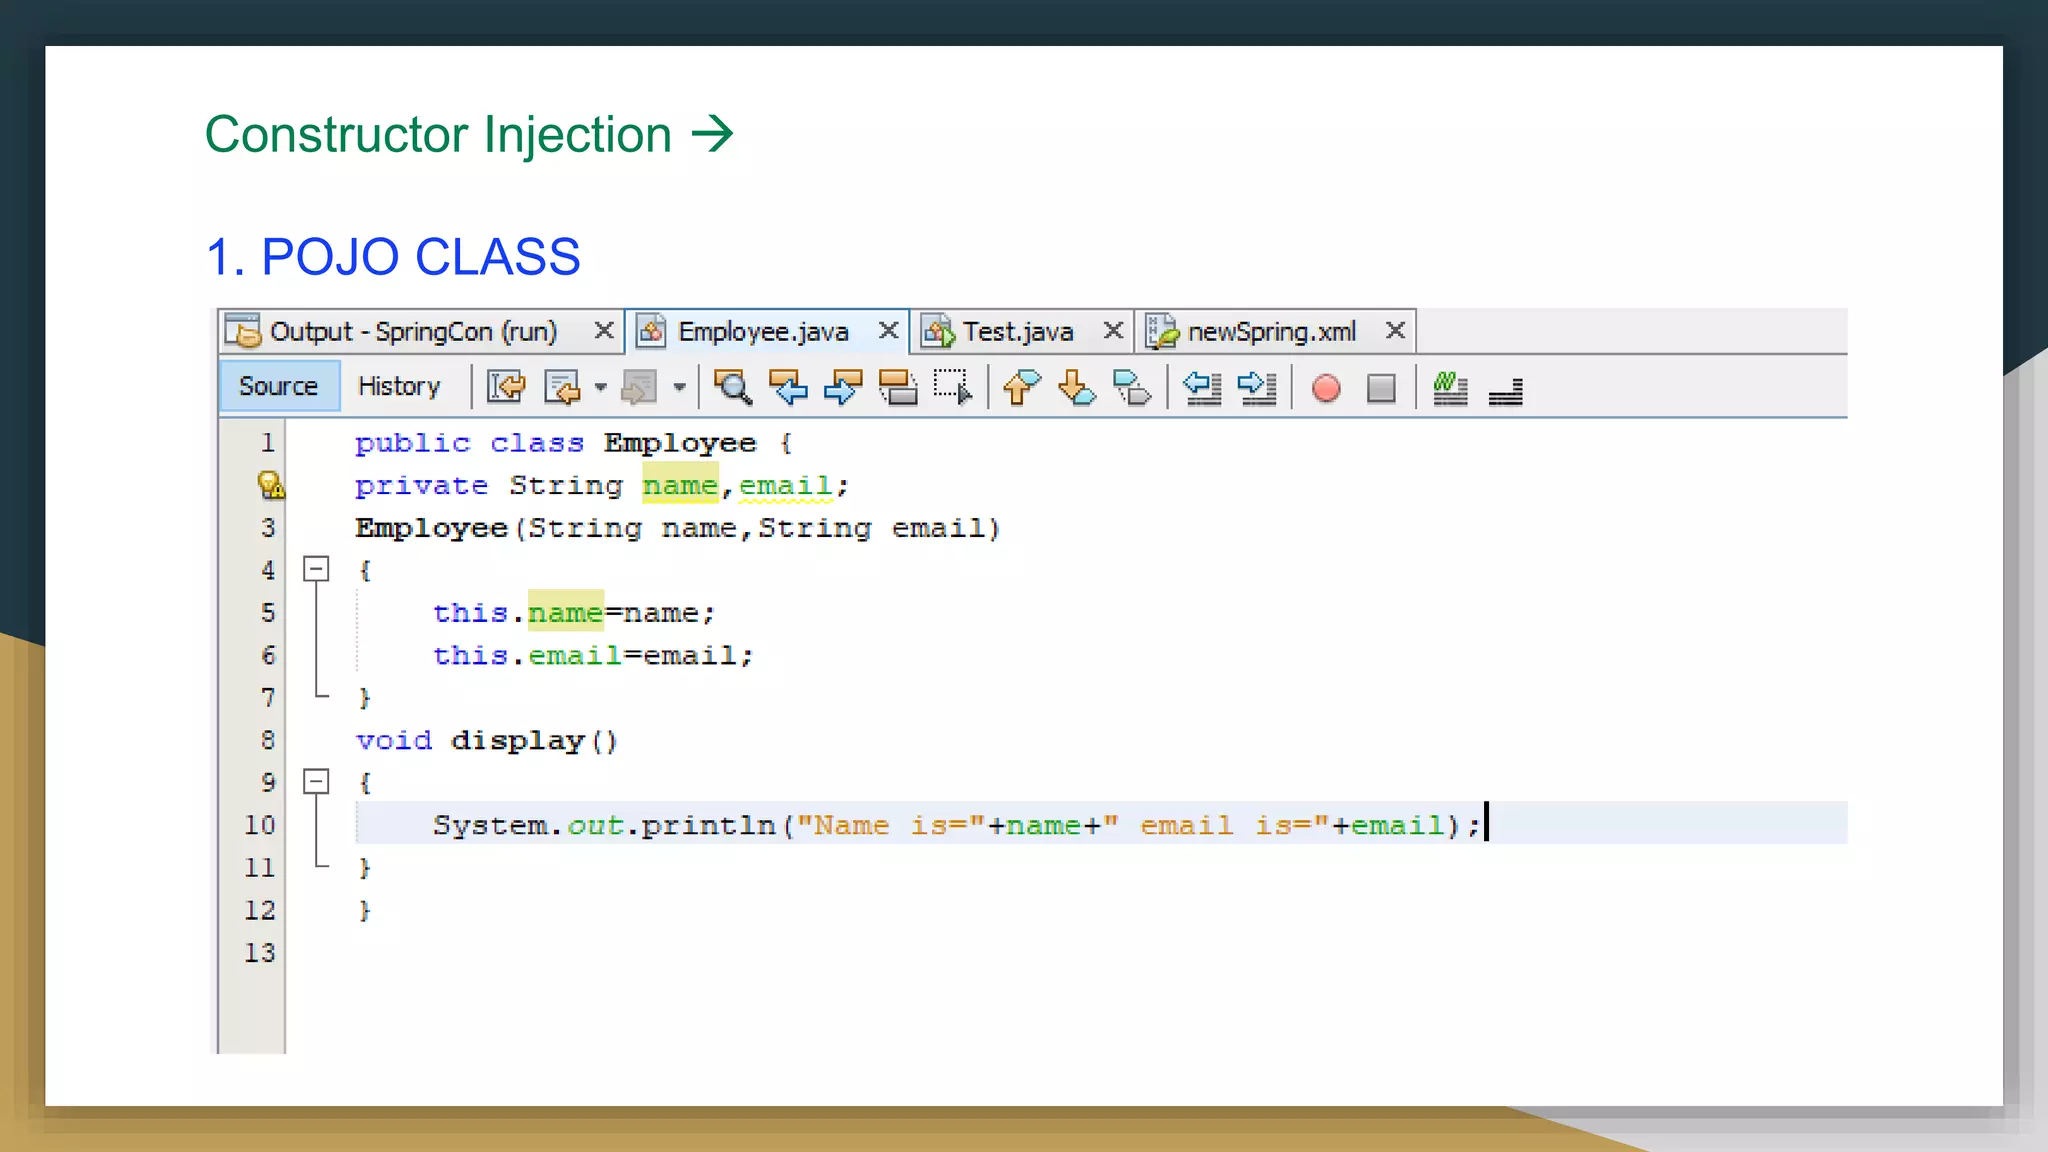Jump to Previous Bookmark icon
2048x1152 pixels.
pos(1021,387)
